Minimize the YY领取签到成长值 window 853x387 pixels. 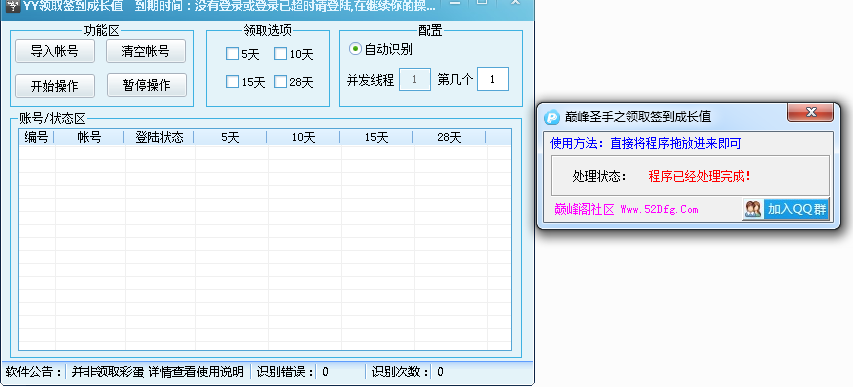(455, 3)
